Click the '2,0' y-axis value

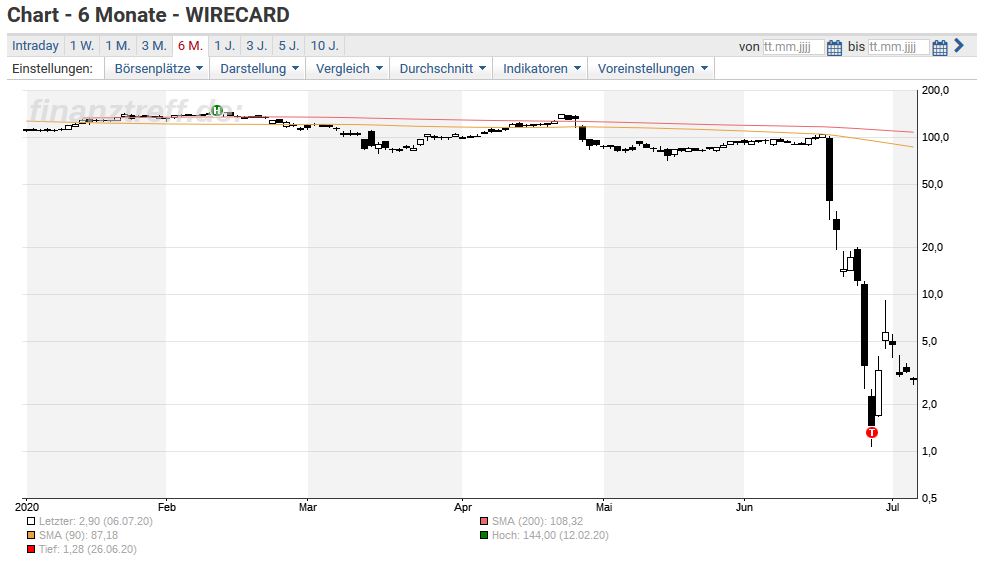pos(930,404)
